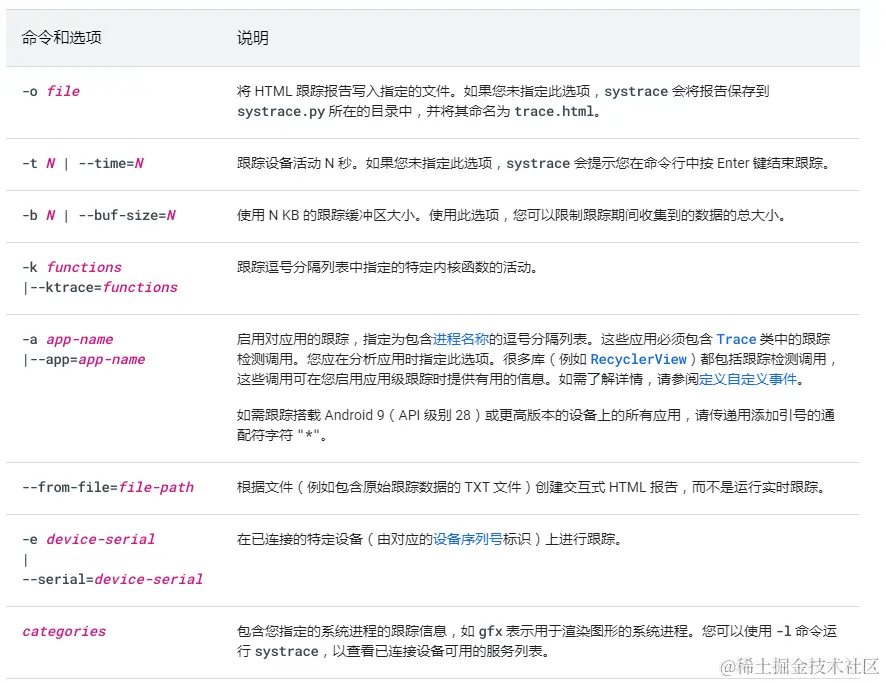Click 'gfx' in the categories description

coord(490,631)
